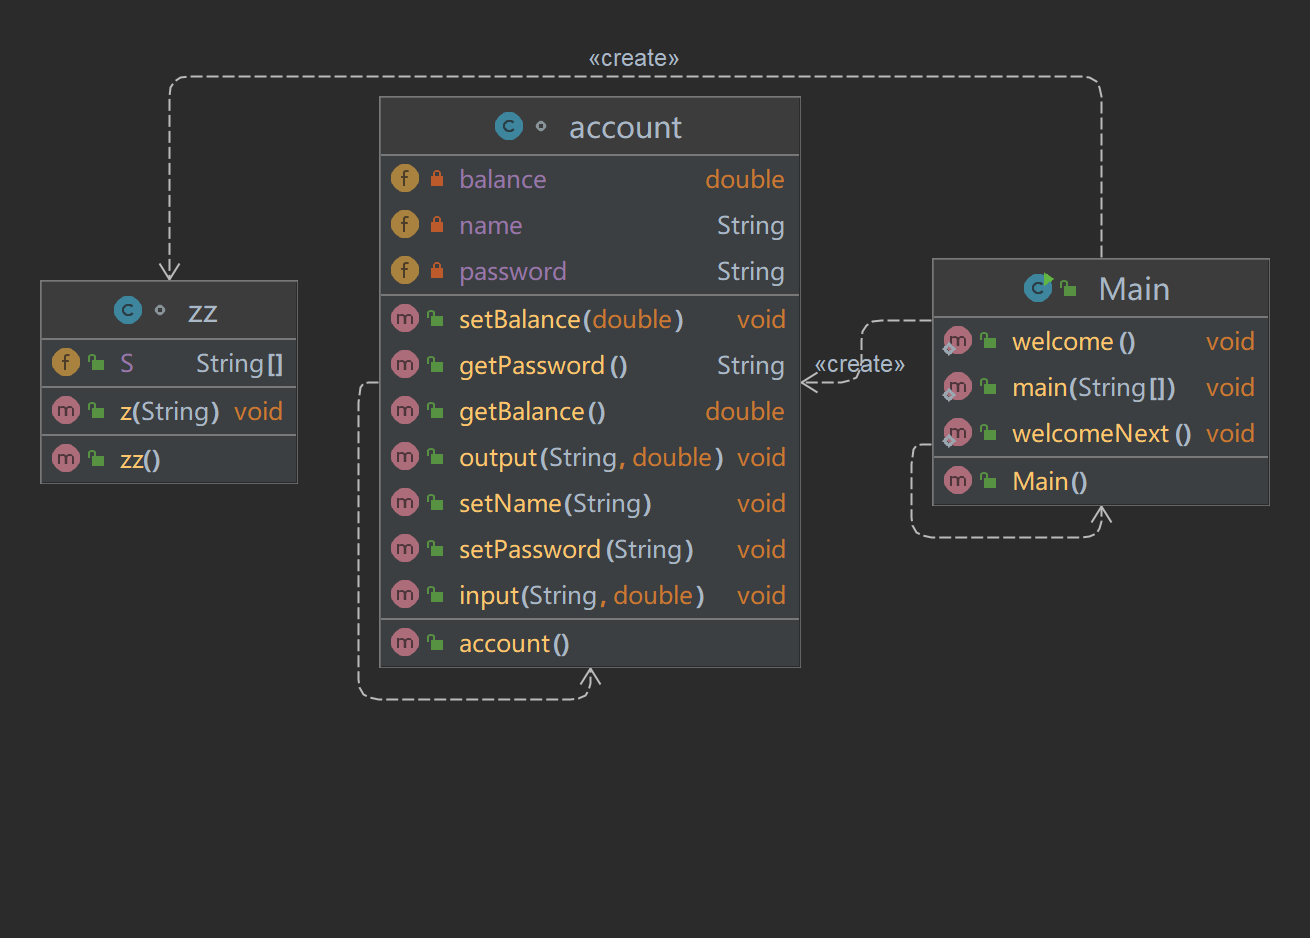Click the static method icon next to welcome

(957, 340)
